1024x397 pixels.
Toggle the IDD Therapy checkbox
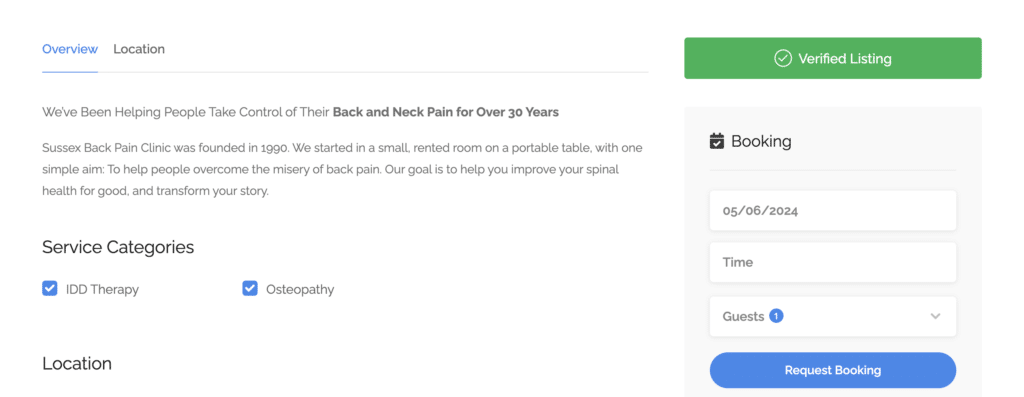pyautogui.click(x=50, y=288)
